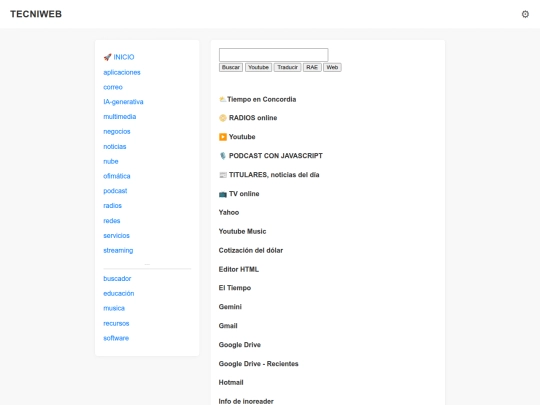Click the newspaper icon beside TITULARES
540x405 pixels.
[x=223, y=175]
